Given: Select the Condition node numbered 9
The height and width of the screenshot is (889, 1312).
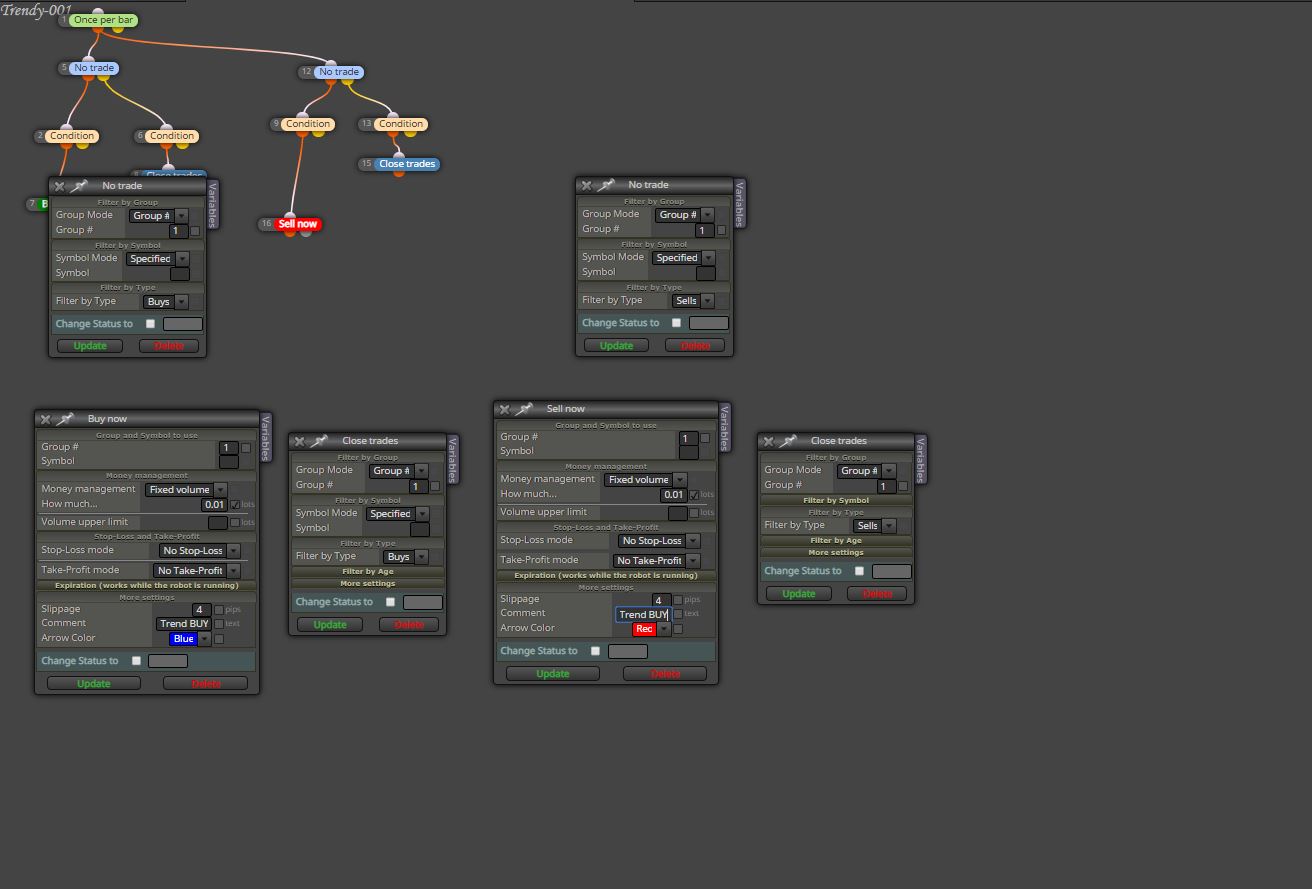Looking at the screenshot, I should (x=307, y=124).
